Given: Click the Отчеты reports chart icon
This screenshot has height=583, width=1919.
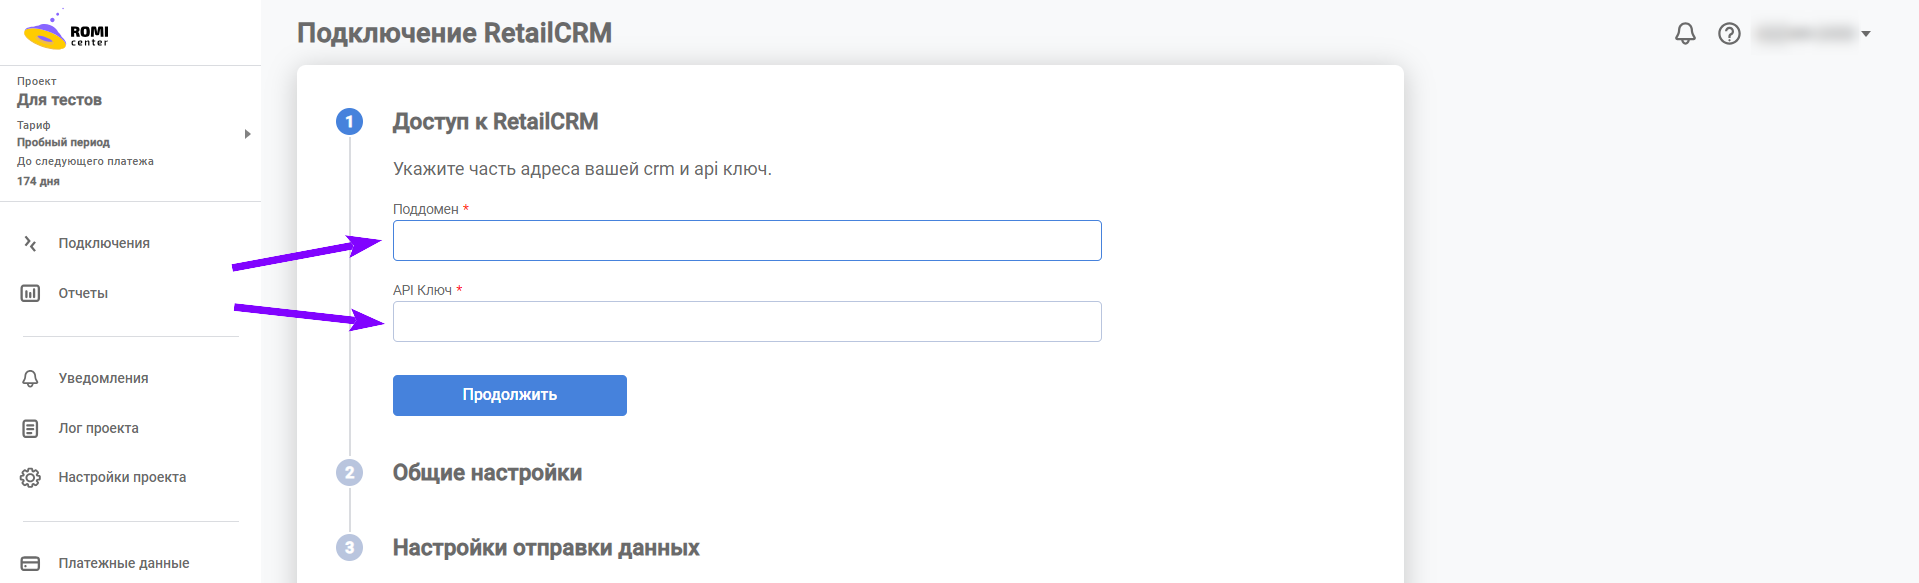Looking at the screenshot, I should (30, 293).
